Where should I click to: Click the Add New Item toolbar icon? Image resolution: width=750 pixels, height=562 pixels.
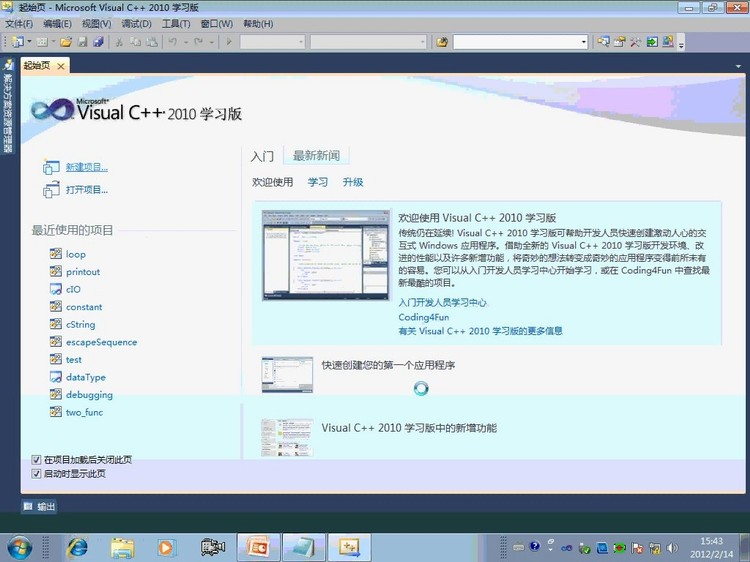click(42, 42)
